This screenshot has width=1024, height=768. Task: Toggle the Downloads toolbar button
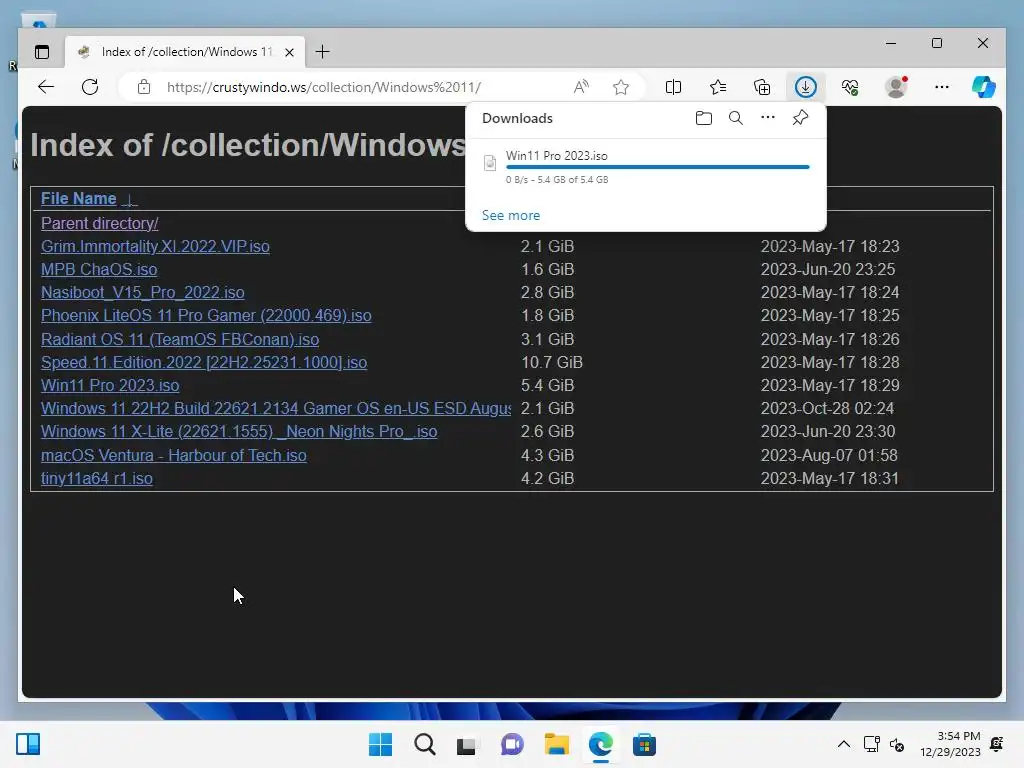coord(805,87)
